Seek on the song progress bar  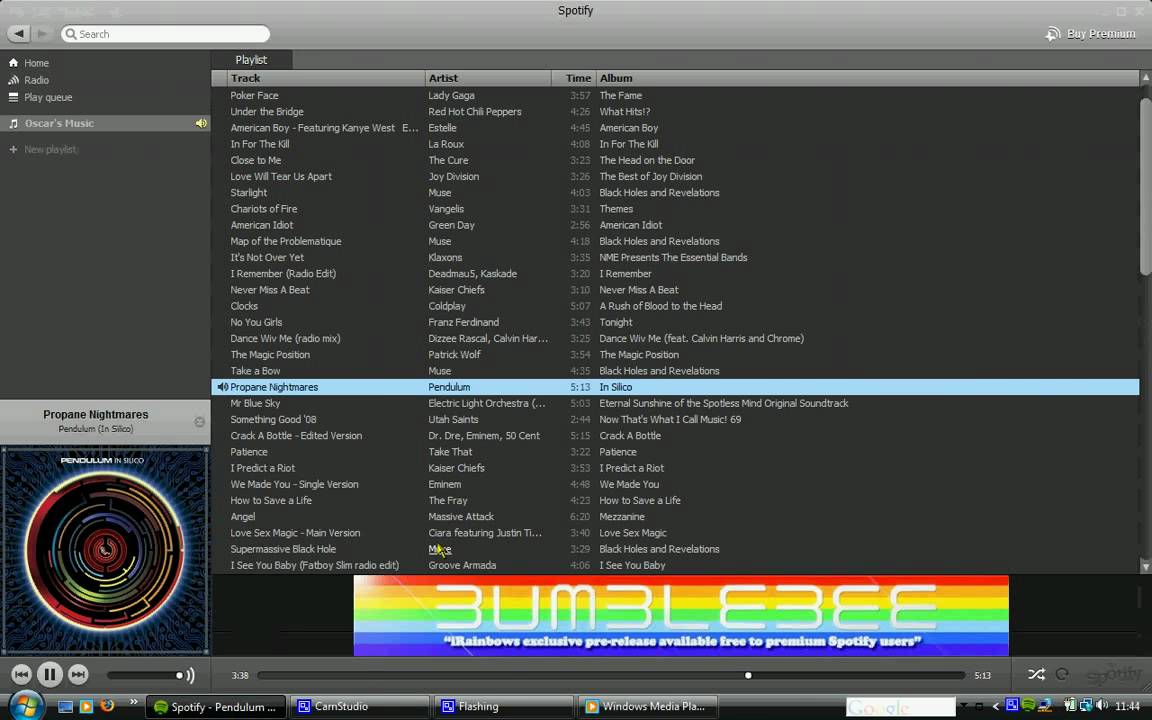tap(611, 675)
